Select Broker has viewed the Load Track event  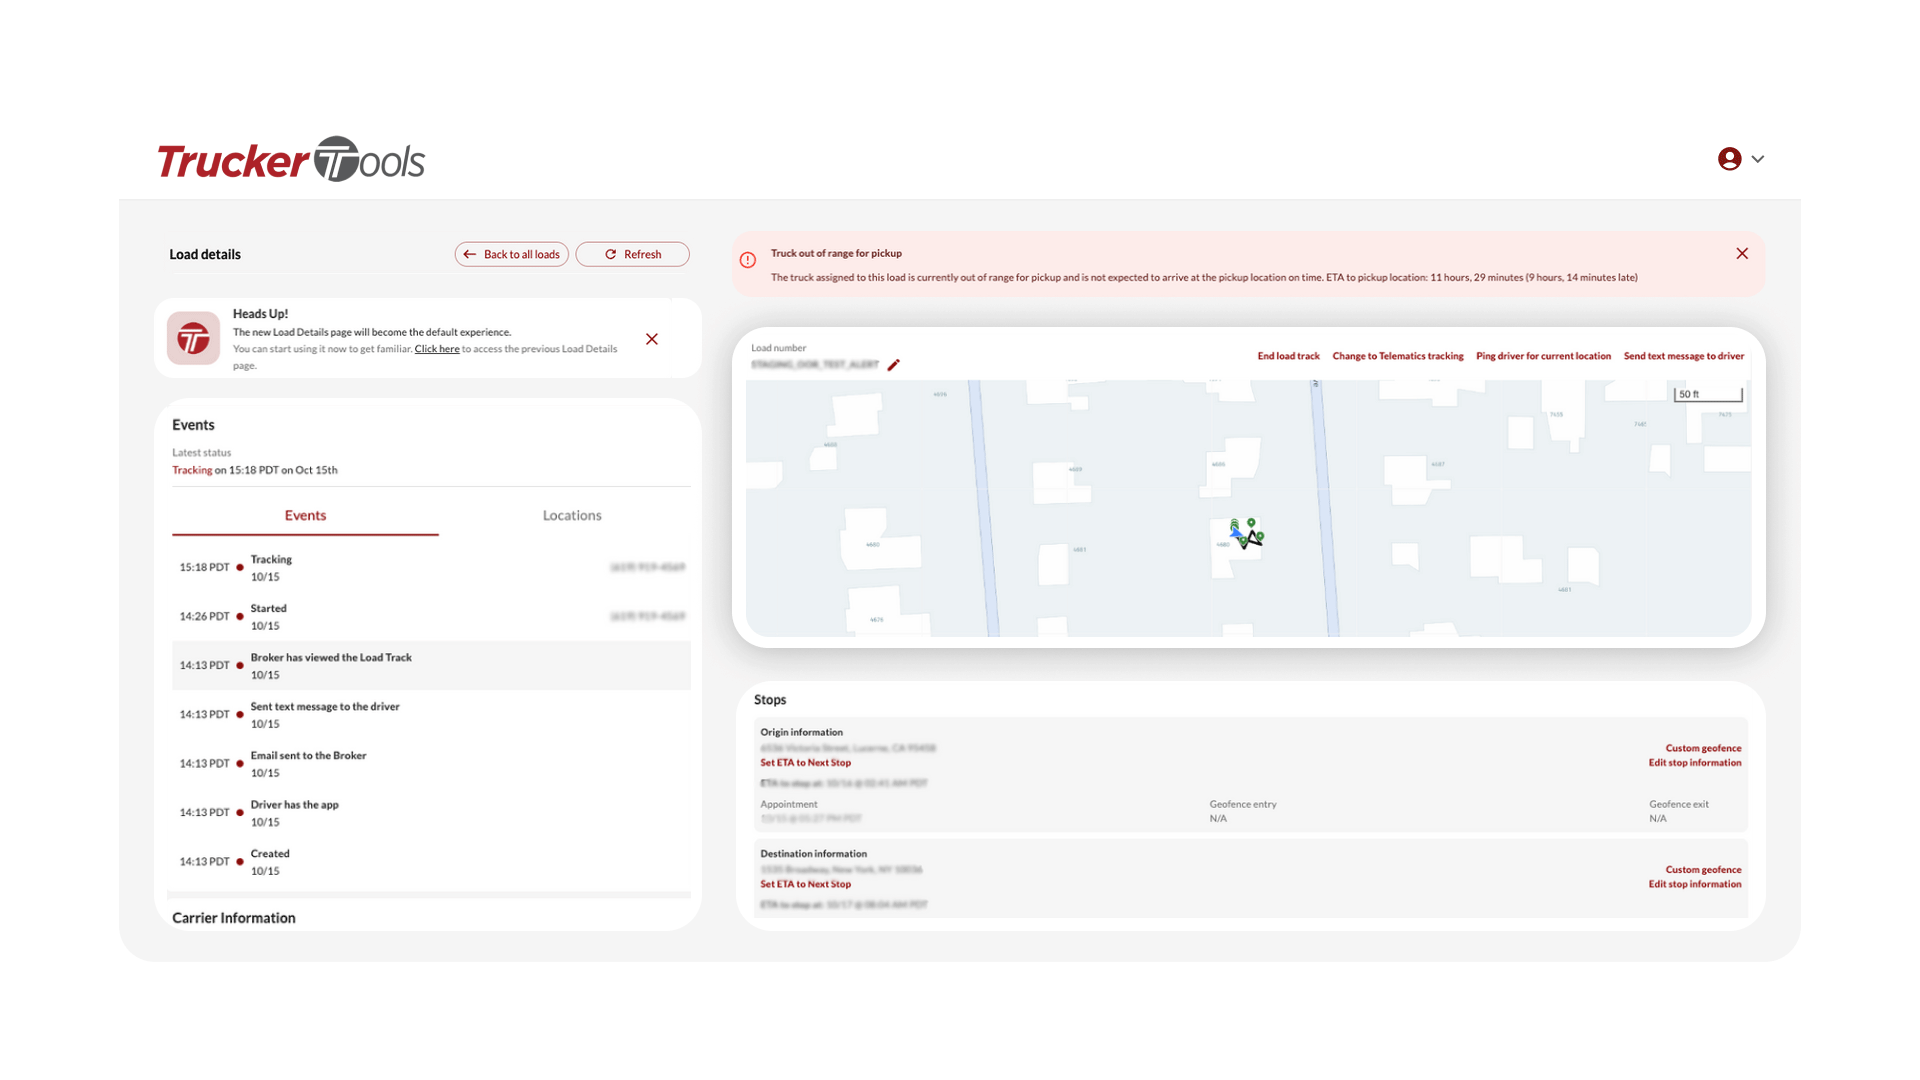(331, 658)
